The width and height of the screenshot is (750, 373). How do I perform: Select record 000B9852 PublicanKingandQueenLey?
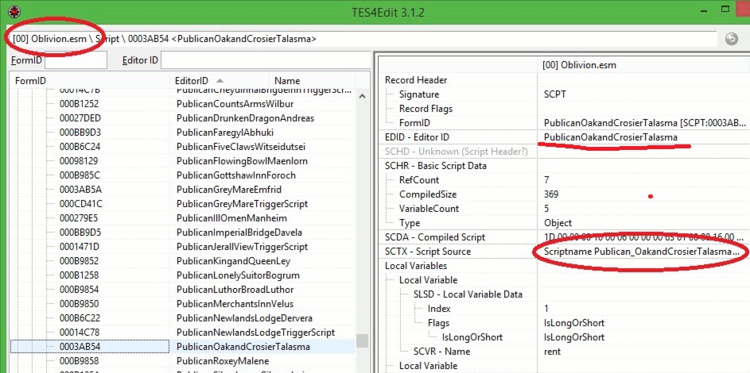tap(182, 261)
